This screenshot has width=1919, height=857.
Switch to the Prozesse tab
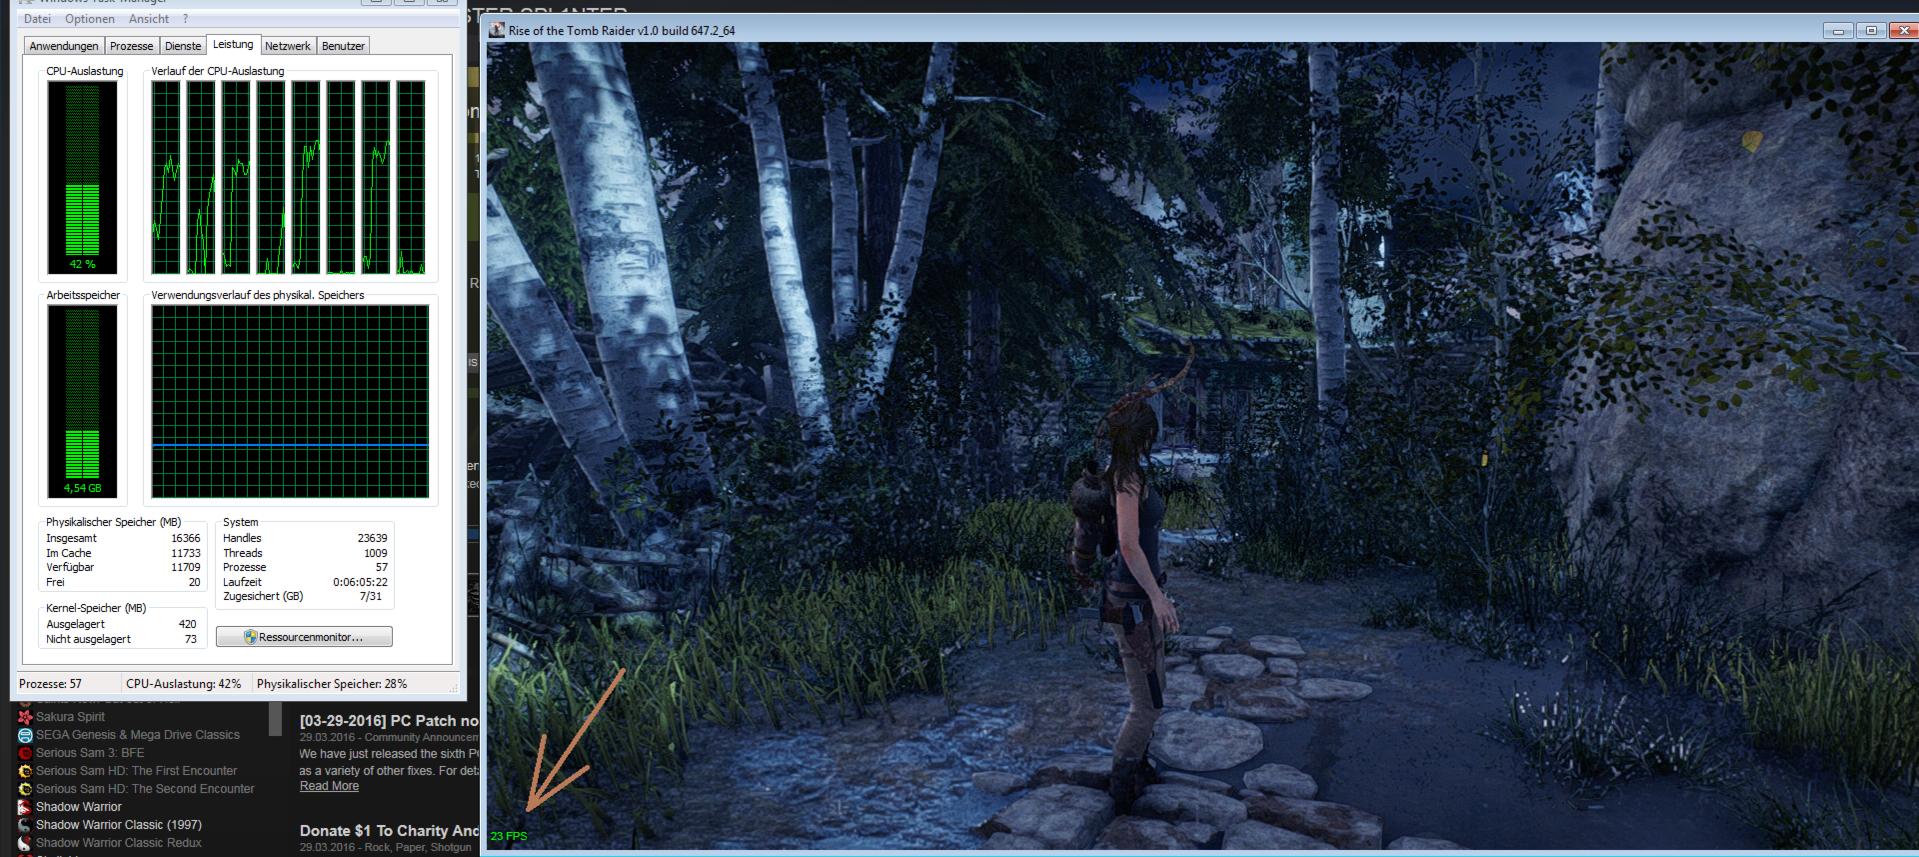click(132, 46)
